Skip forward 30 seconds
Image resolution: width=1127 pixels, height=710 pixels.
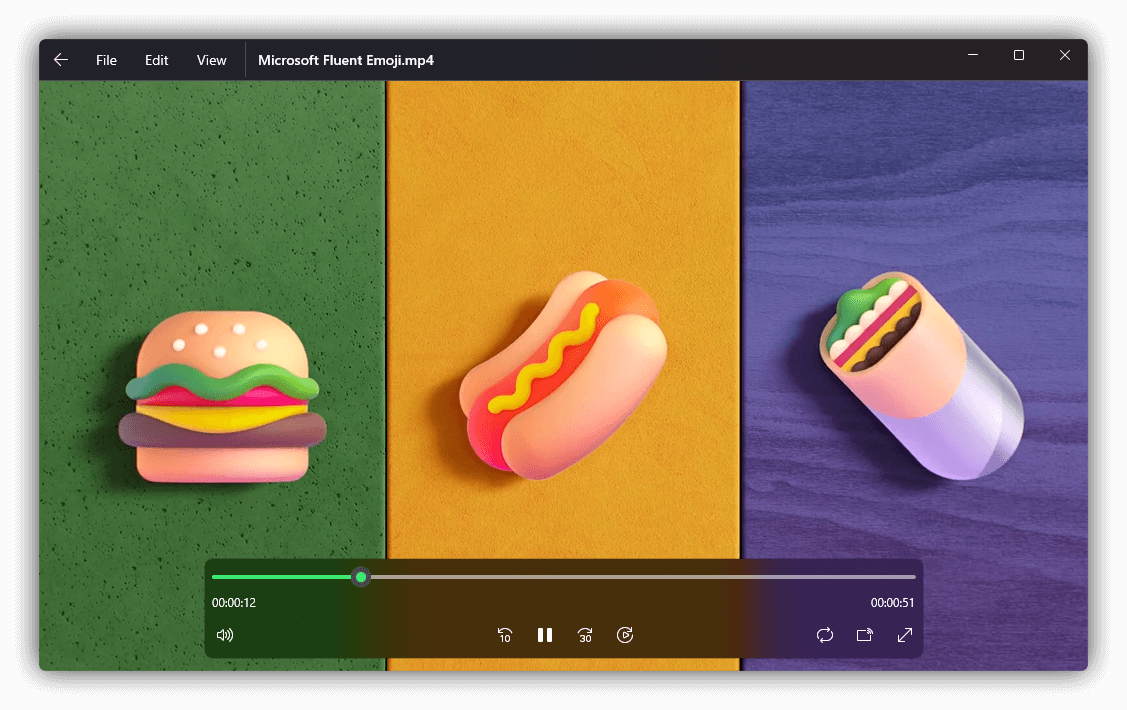585,635
